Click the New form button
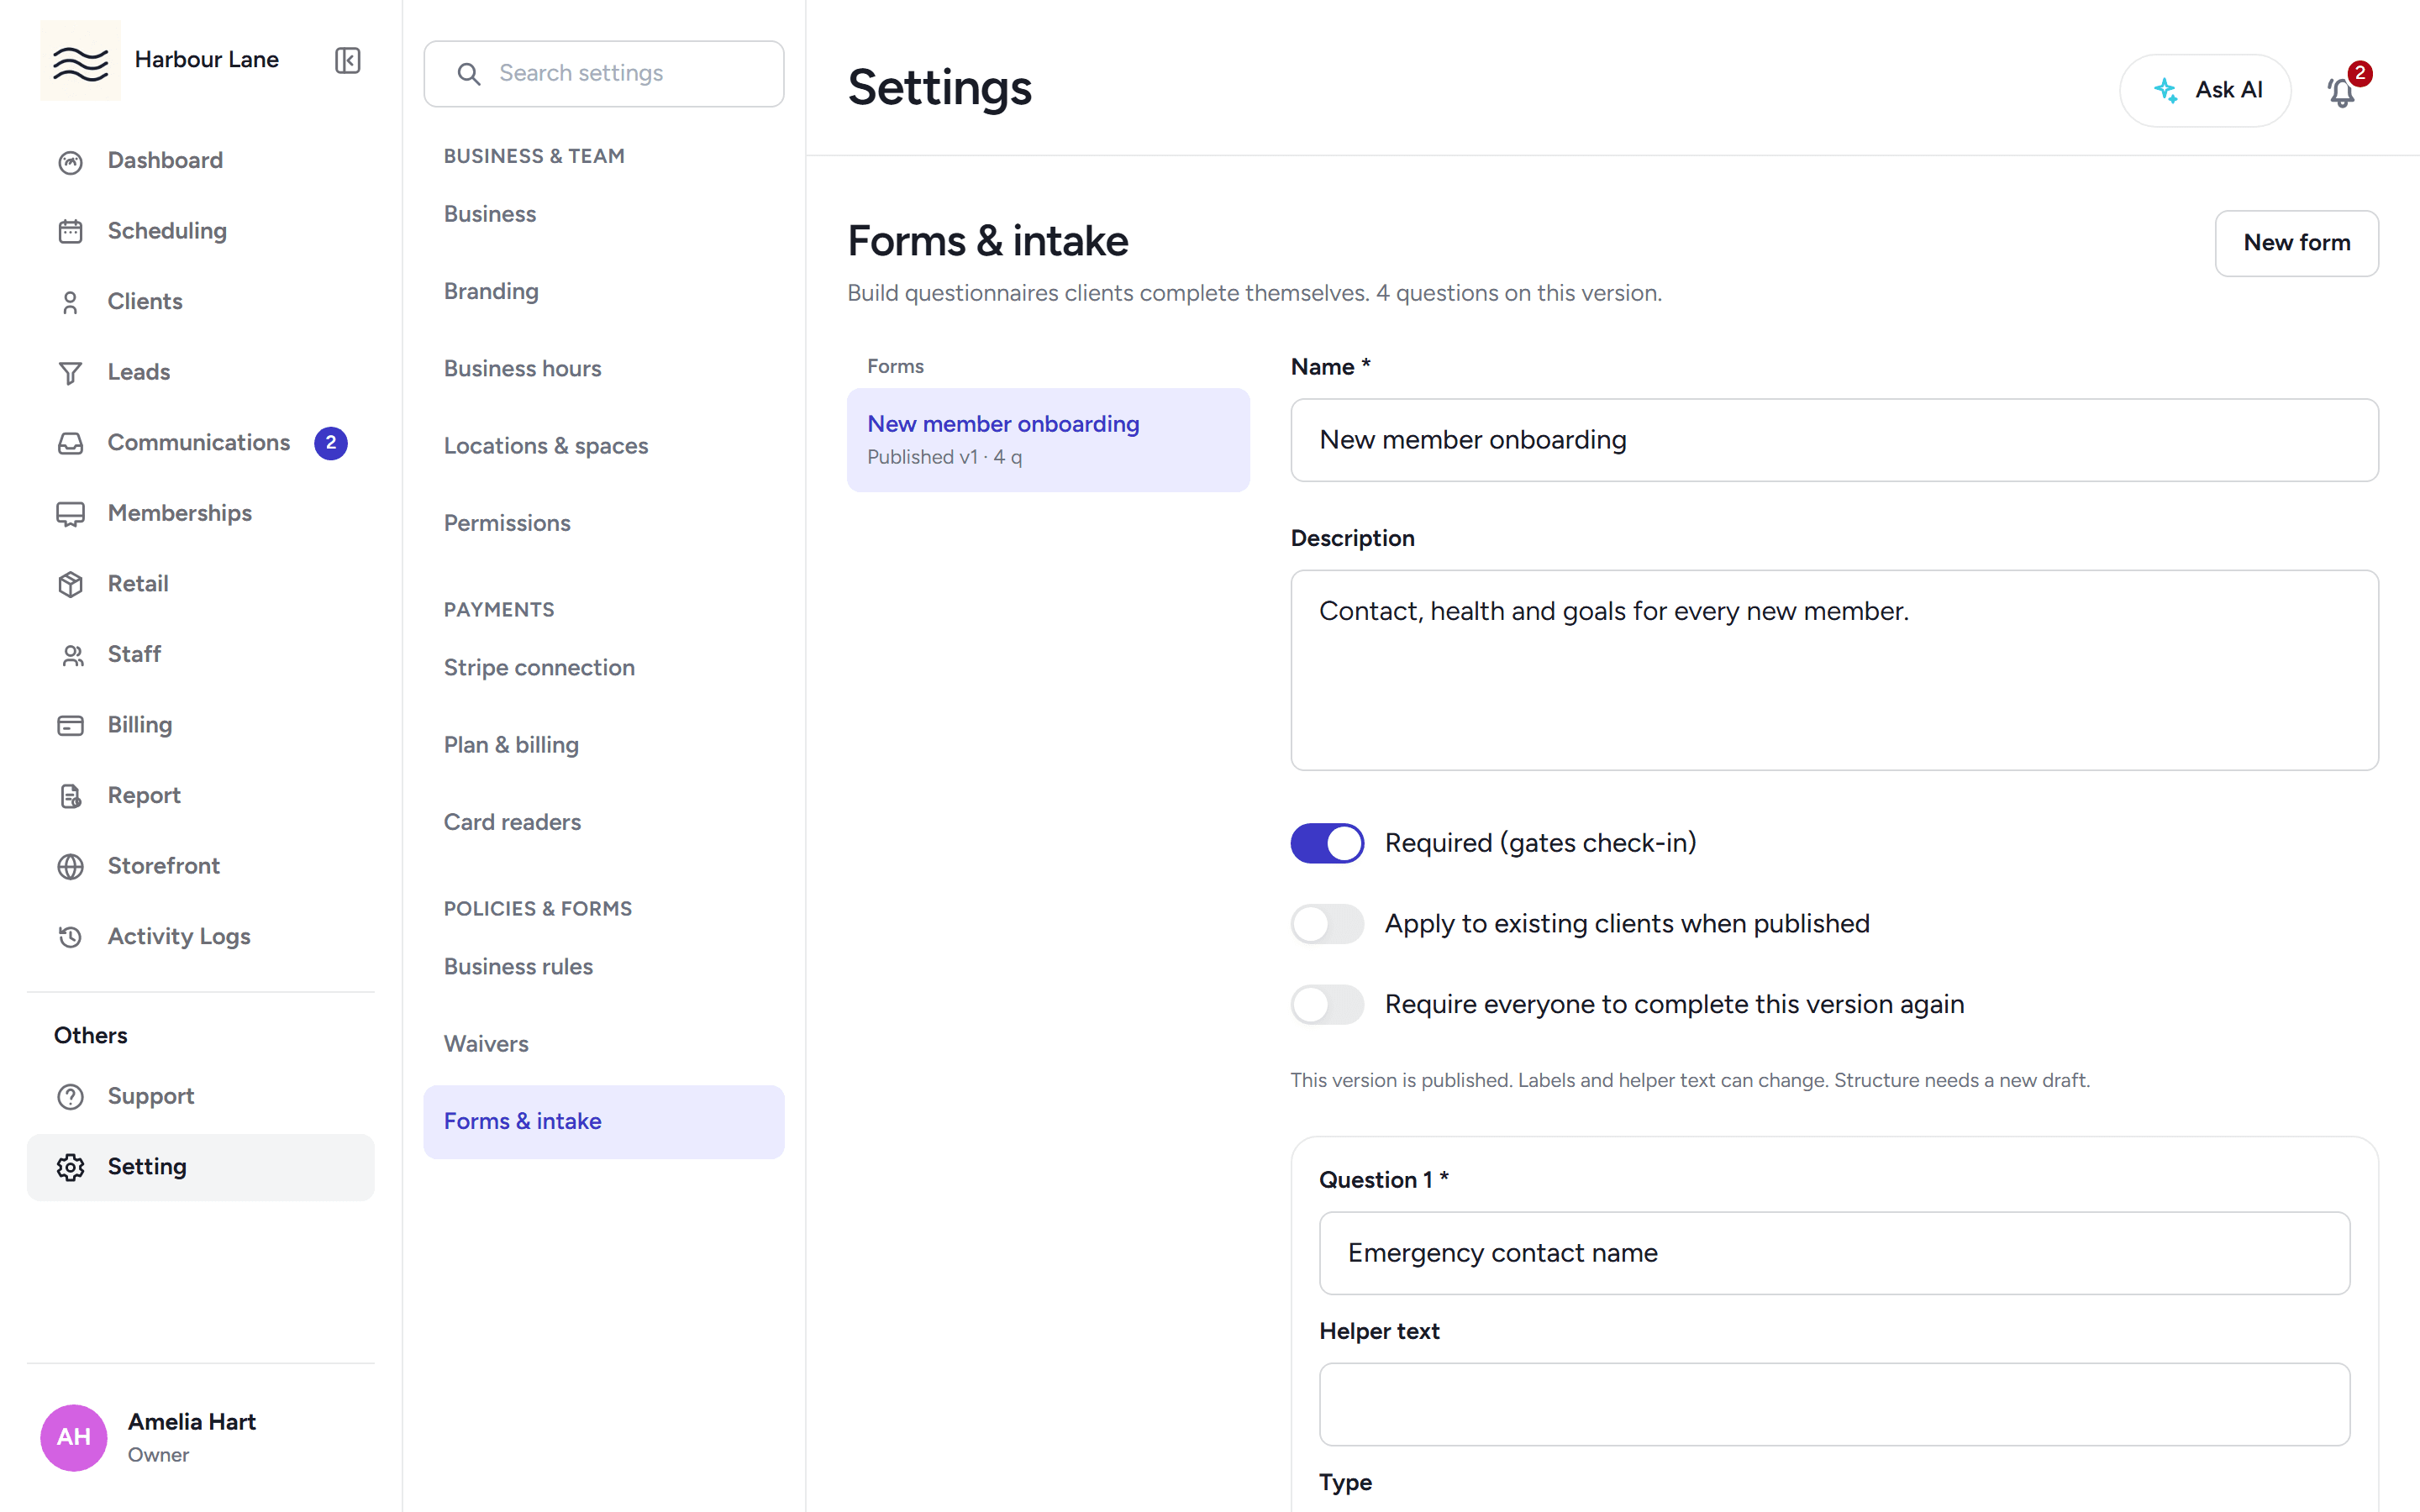The image size is (2420, 1512). point(2296,243)
